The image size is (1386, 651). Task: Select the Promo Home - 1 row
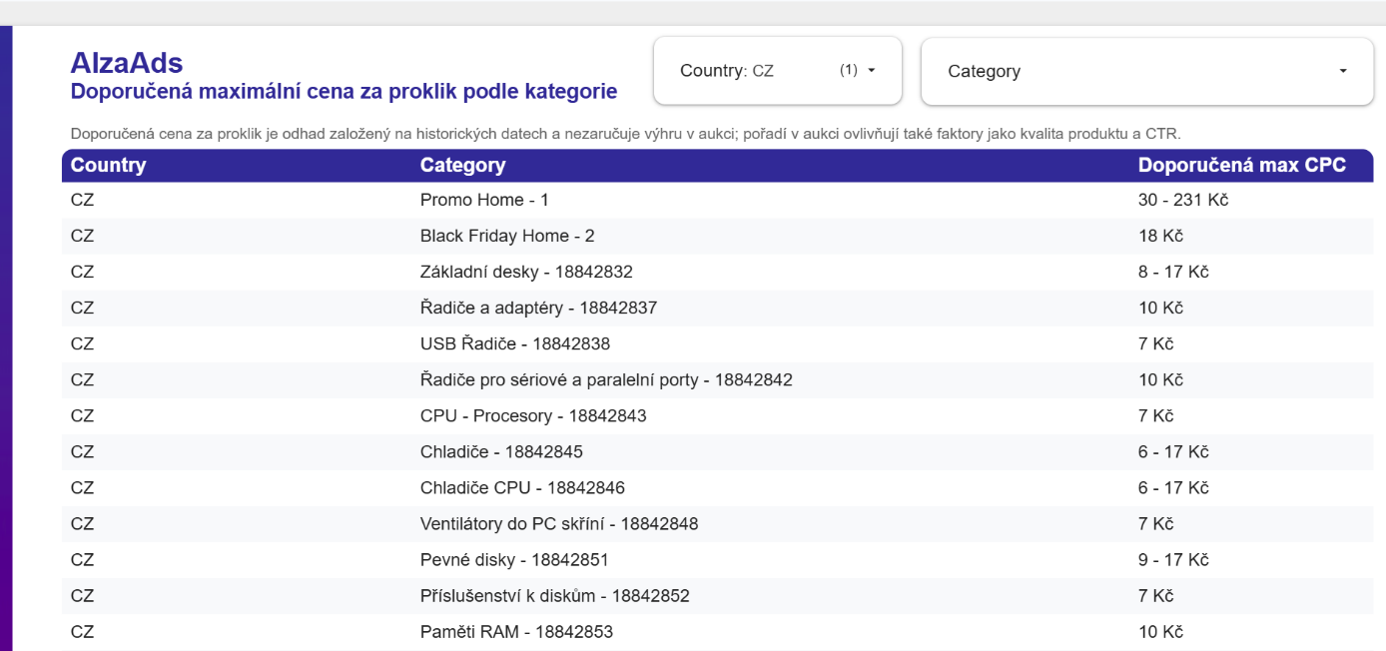click(717, 200)
